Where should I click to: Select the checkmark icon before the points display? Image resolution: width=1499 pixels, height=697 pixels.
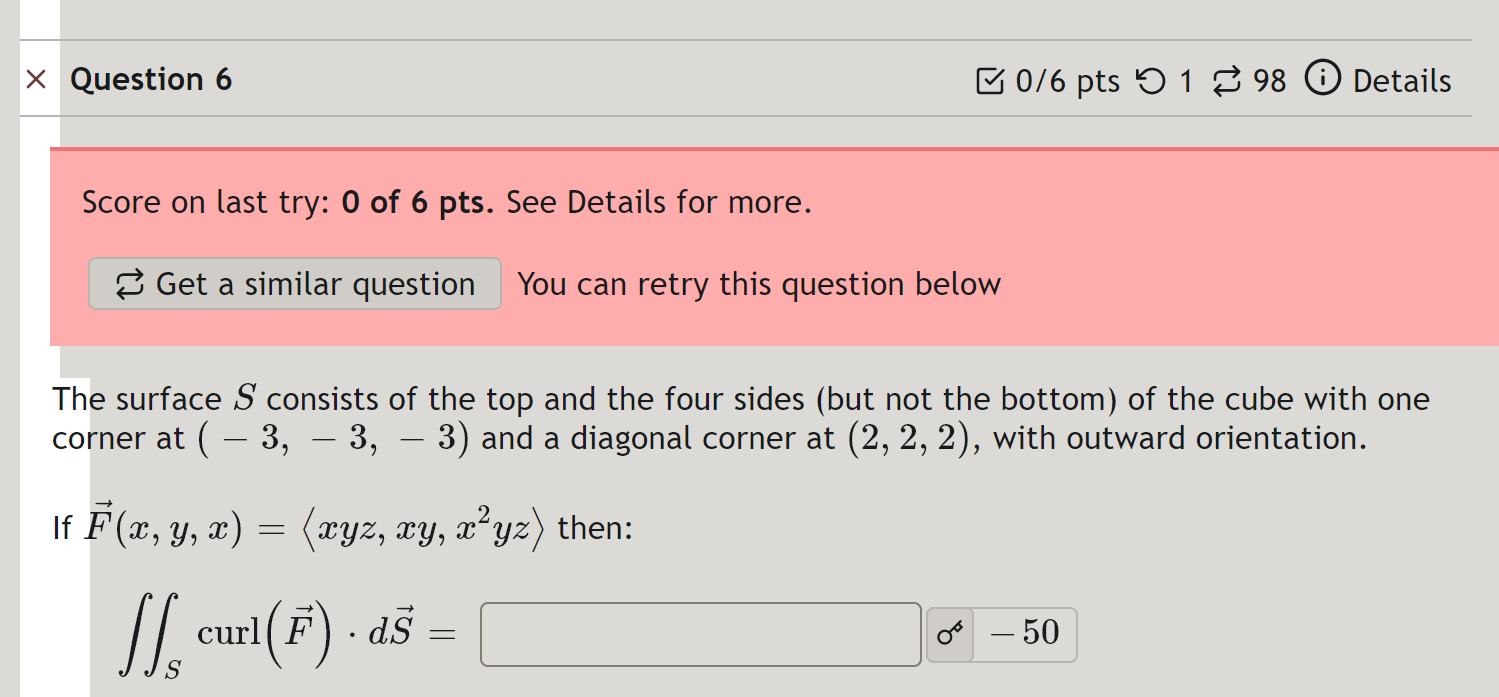coord(990,81)
